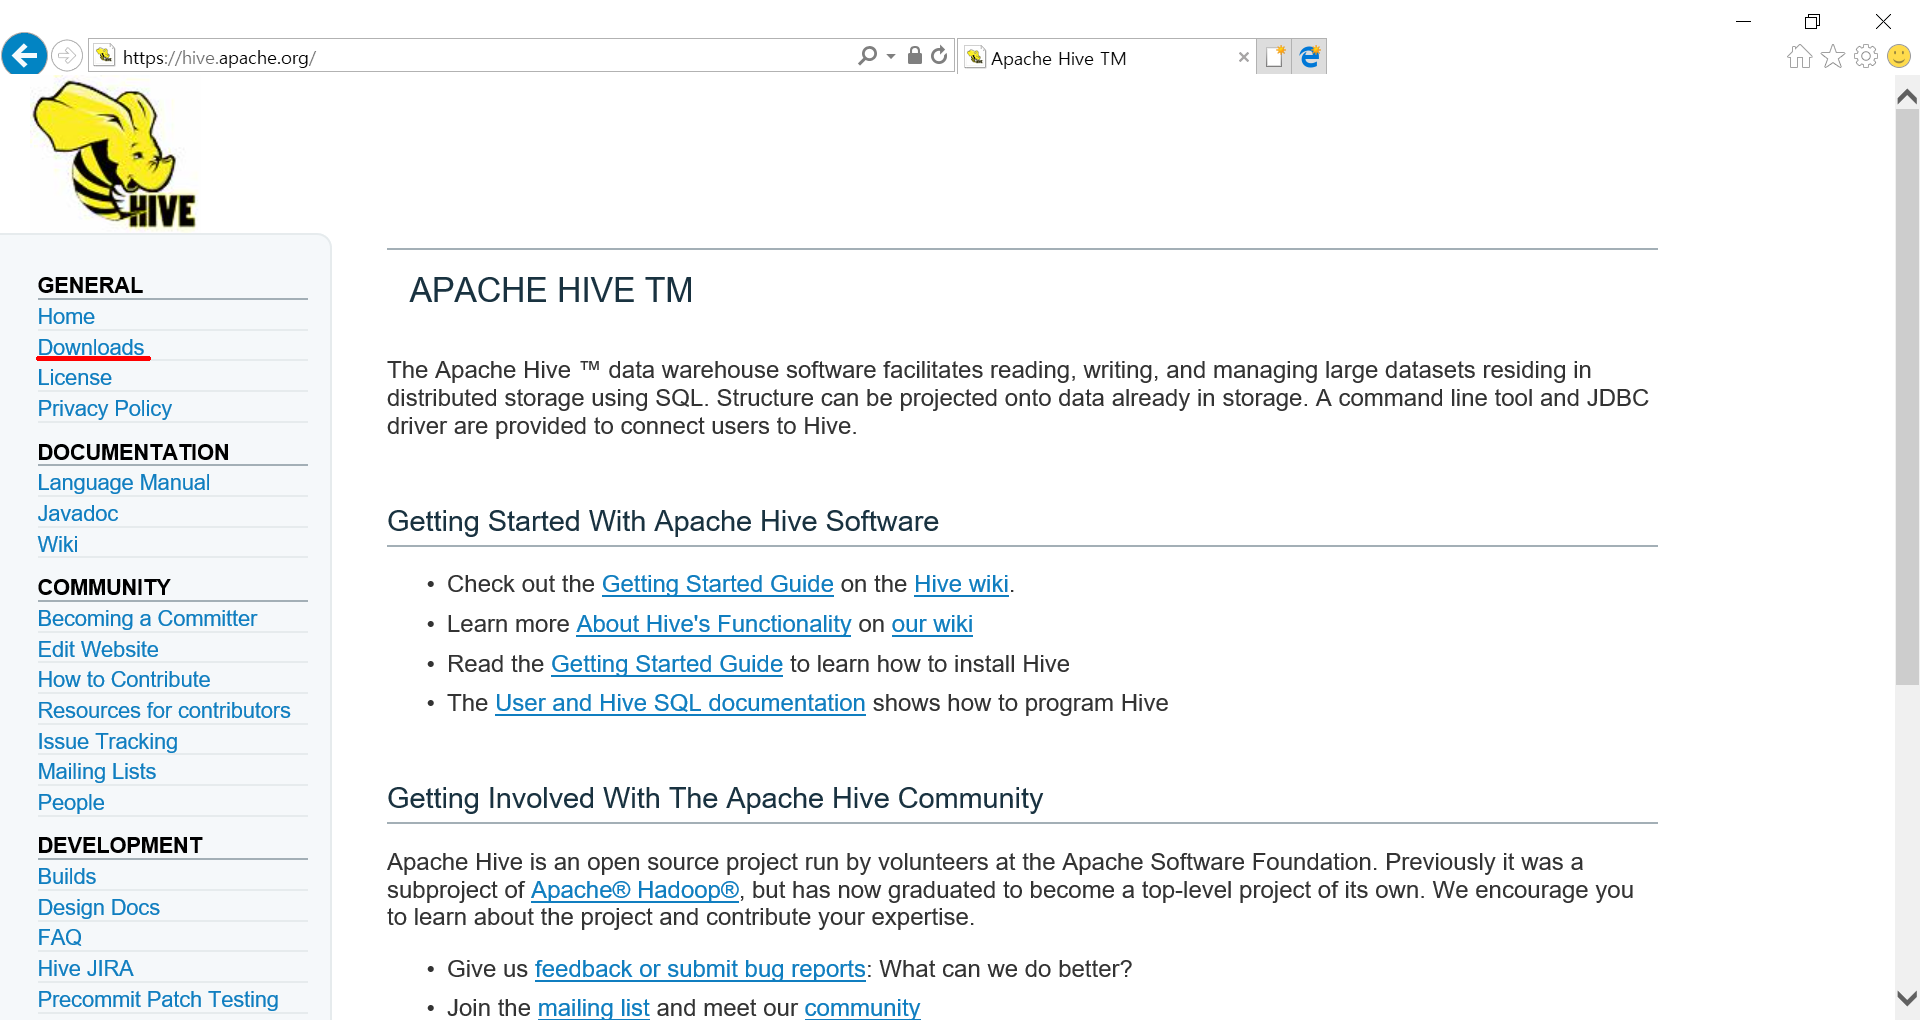Open a new tab with the blank page icon
1920x1020 pixels.
click(x=1274, y=57)
